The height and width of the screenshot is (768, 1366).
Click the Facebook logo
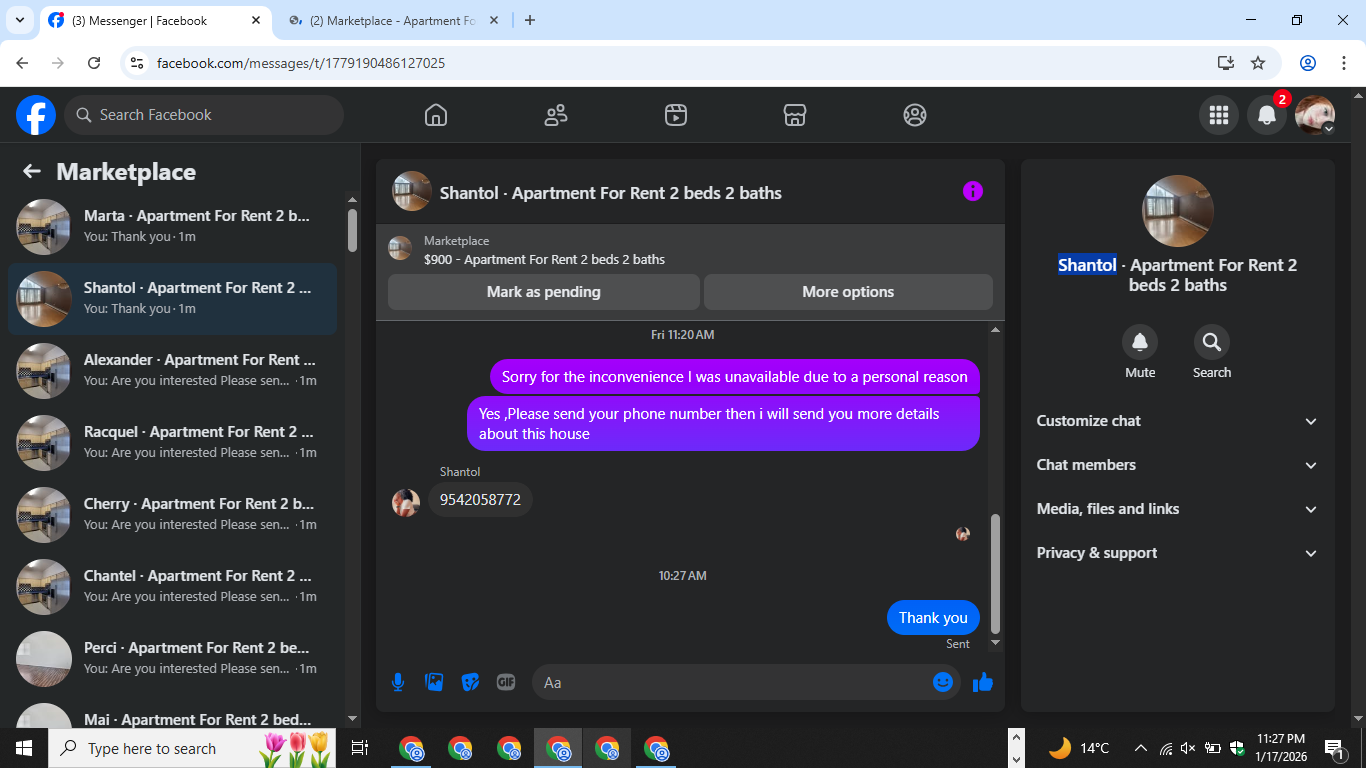pyautogui.click(x=36, y=115)
